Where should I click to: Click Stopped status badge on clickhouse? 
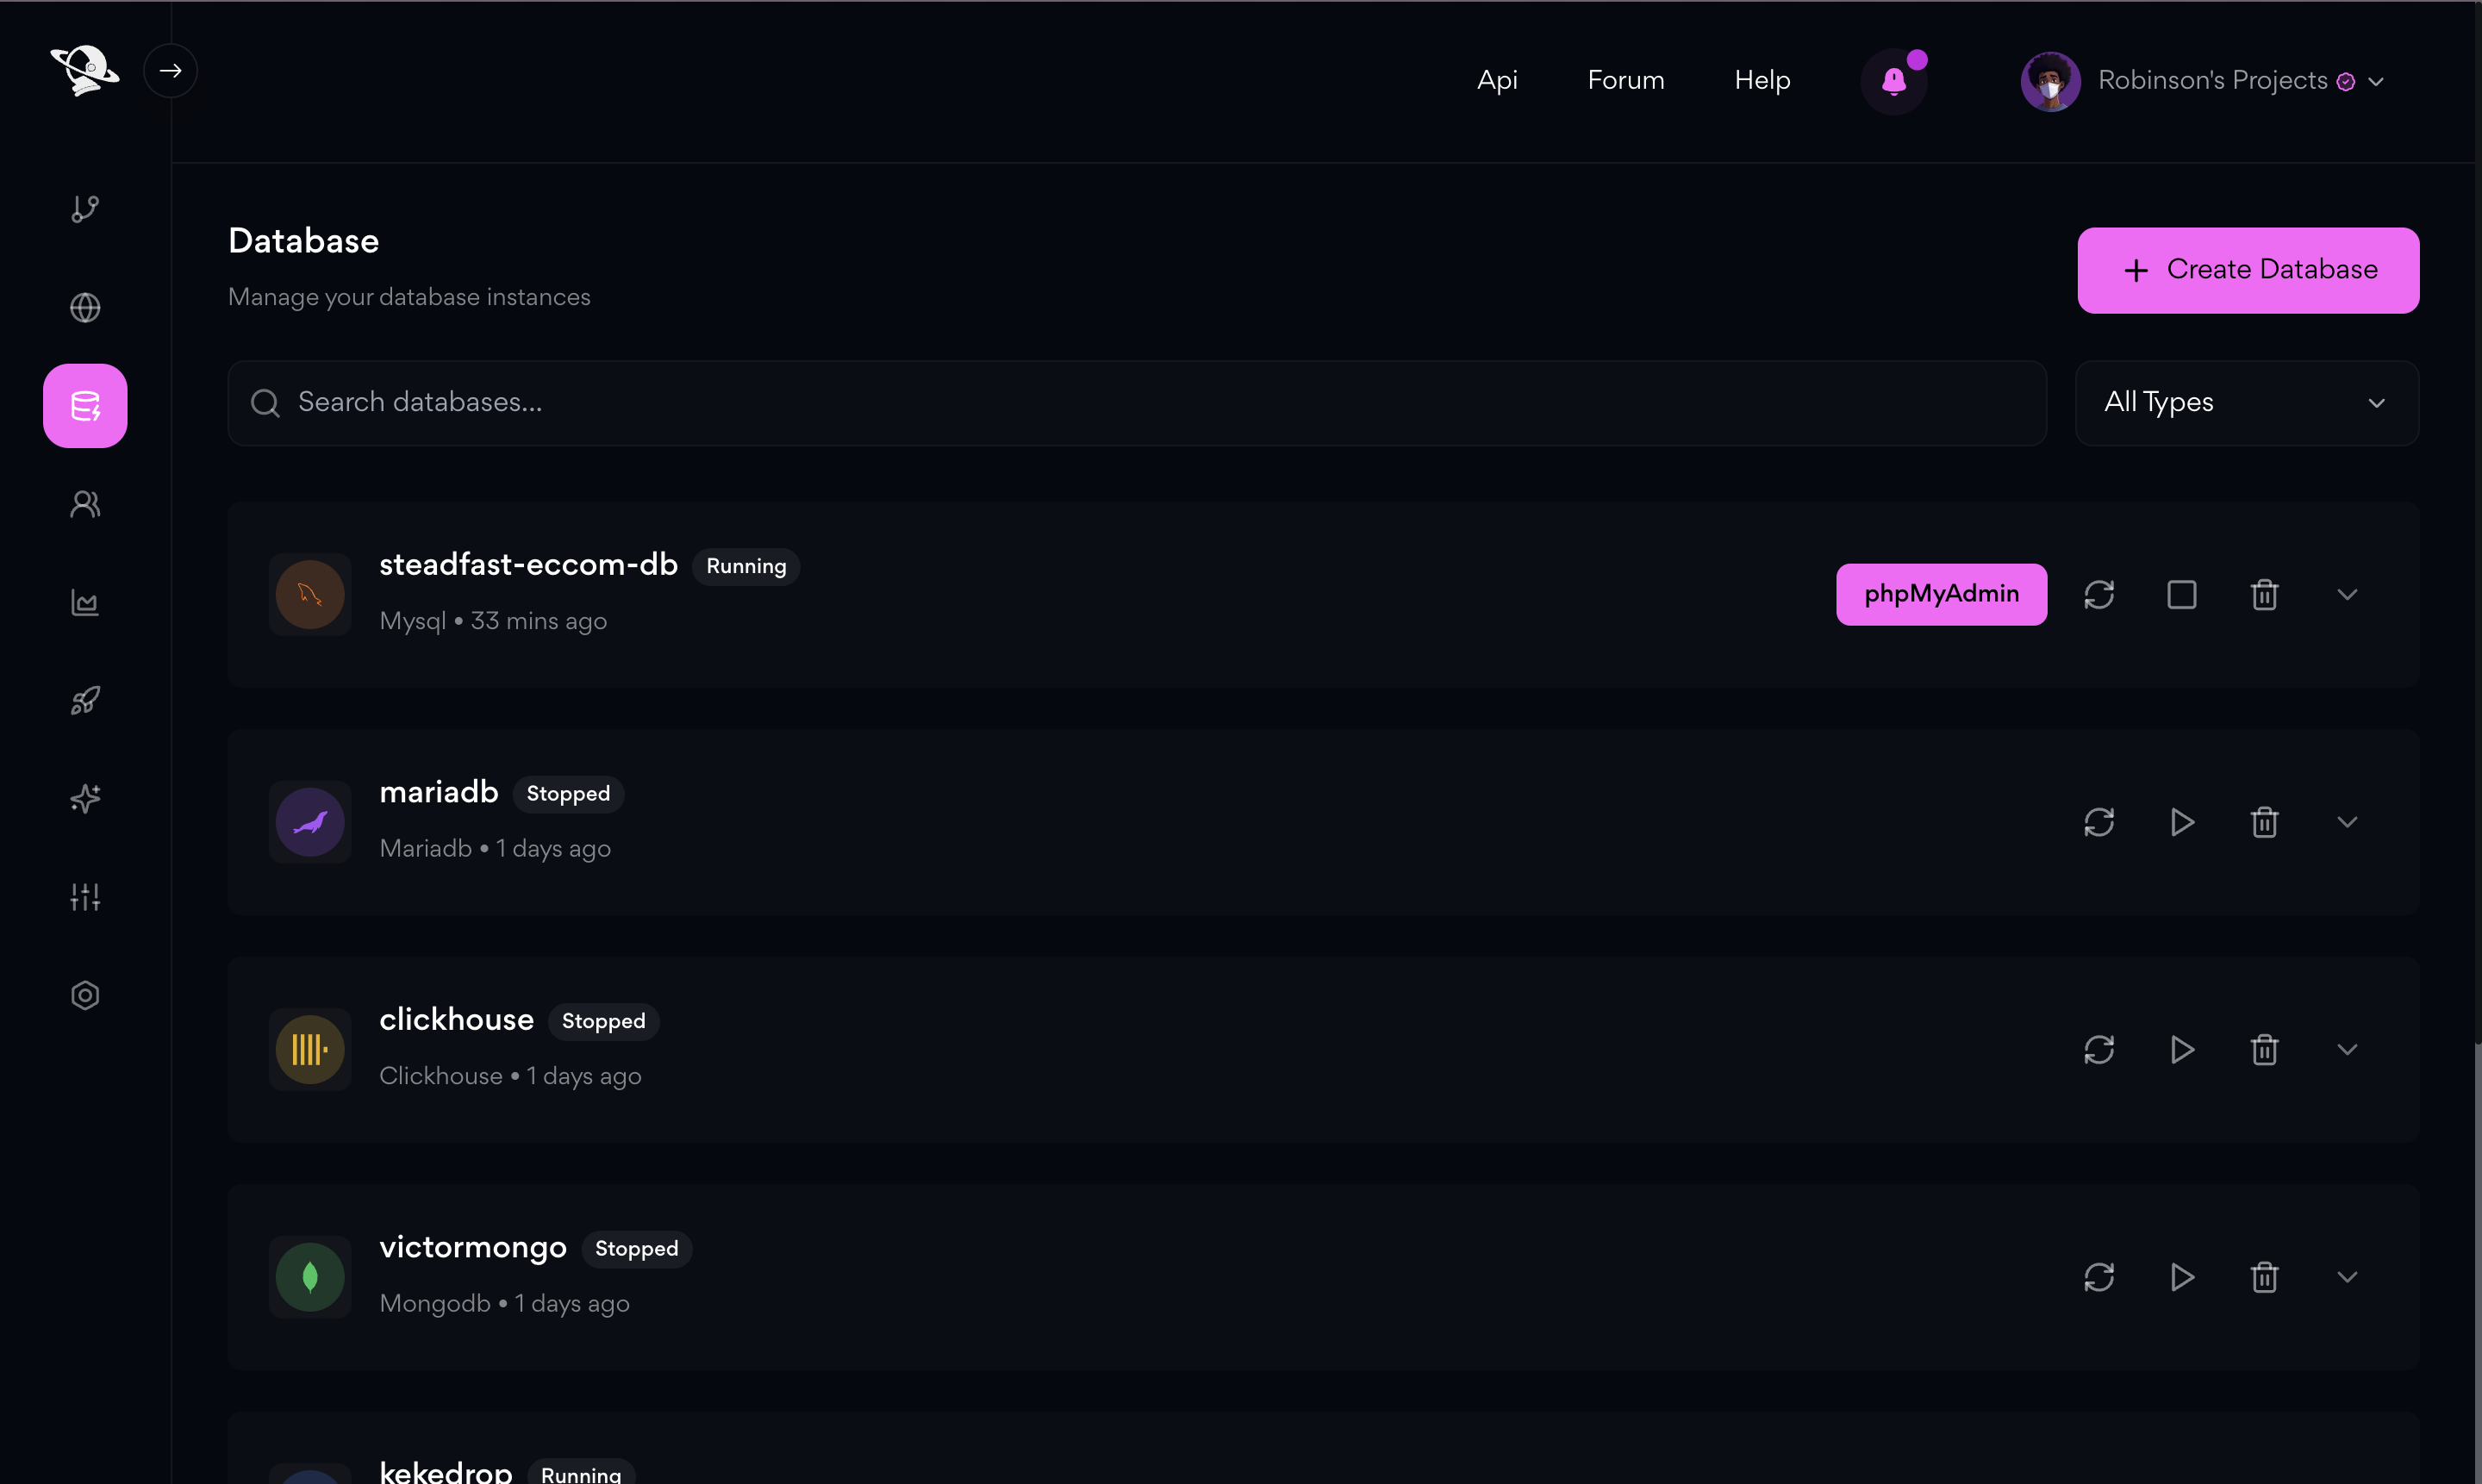coord(603,1021)
